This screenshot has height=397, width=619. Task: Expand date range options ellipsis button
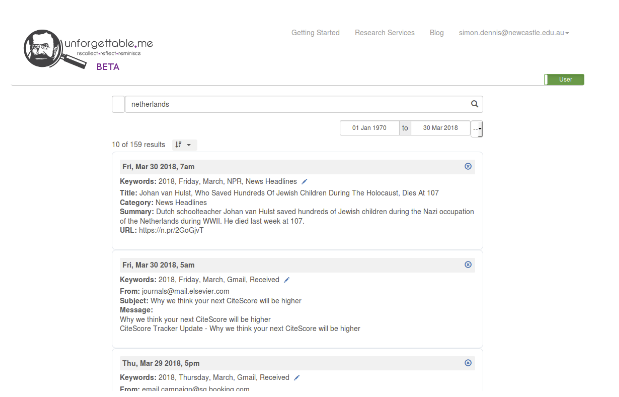(477, 129)
